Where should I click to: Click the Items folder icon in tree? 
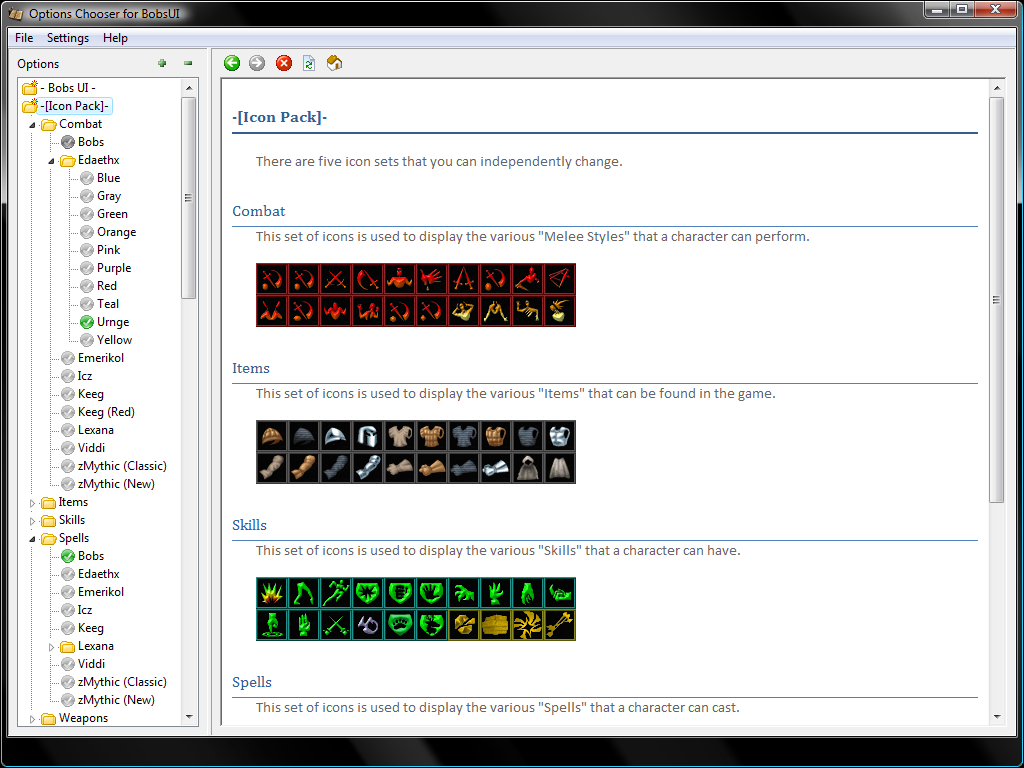coord(49,502)
